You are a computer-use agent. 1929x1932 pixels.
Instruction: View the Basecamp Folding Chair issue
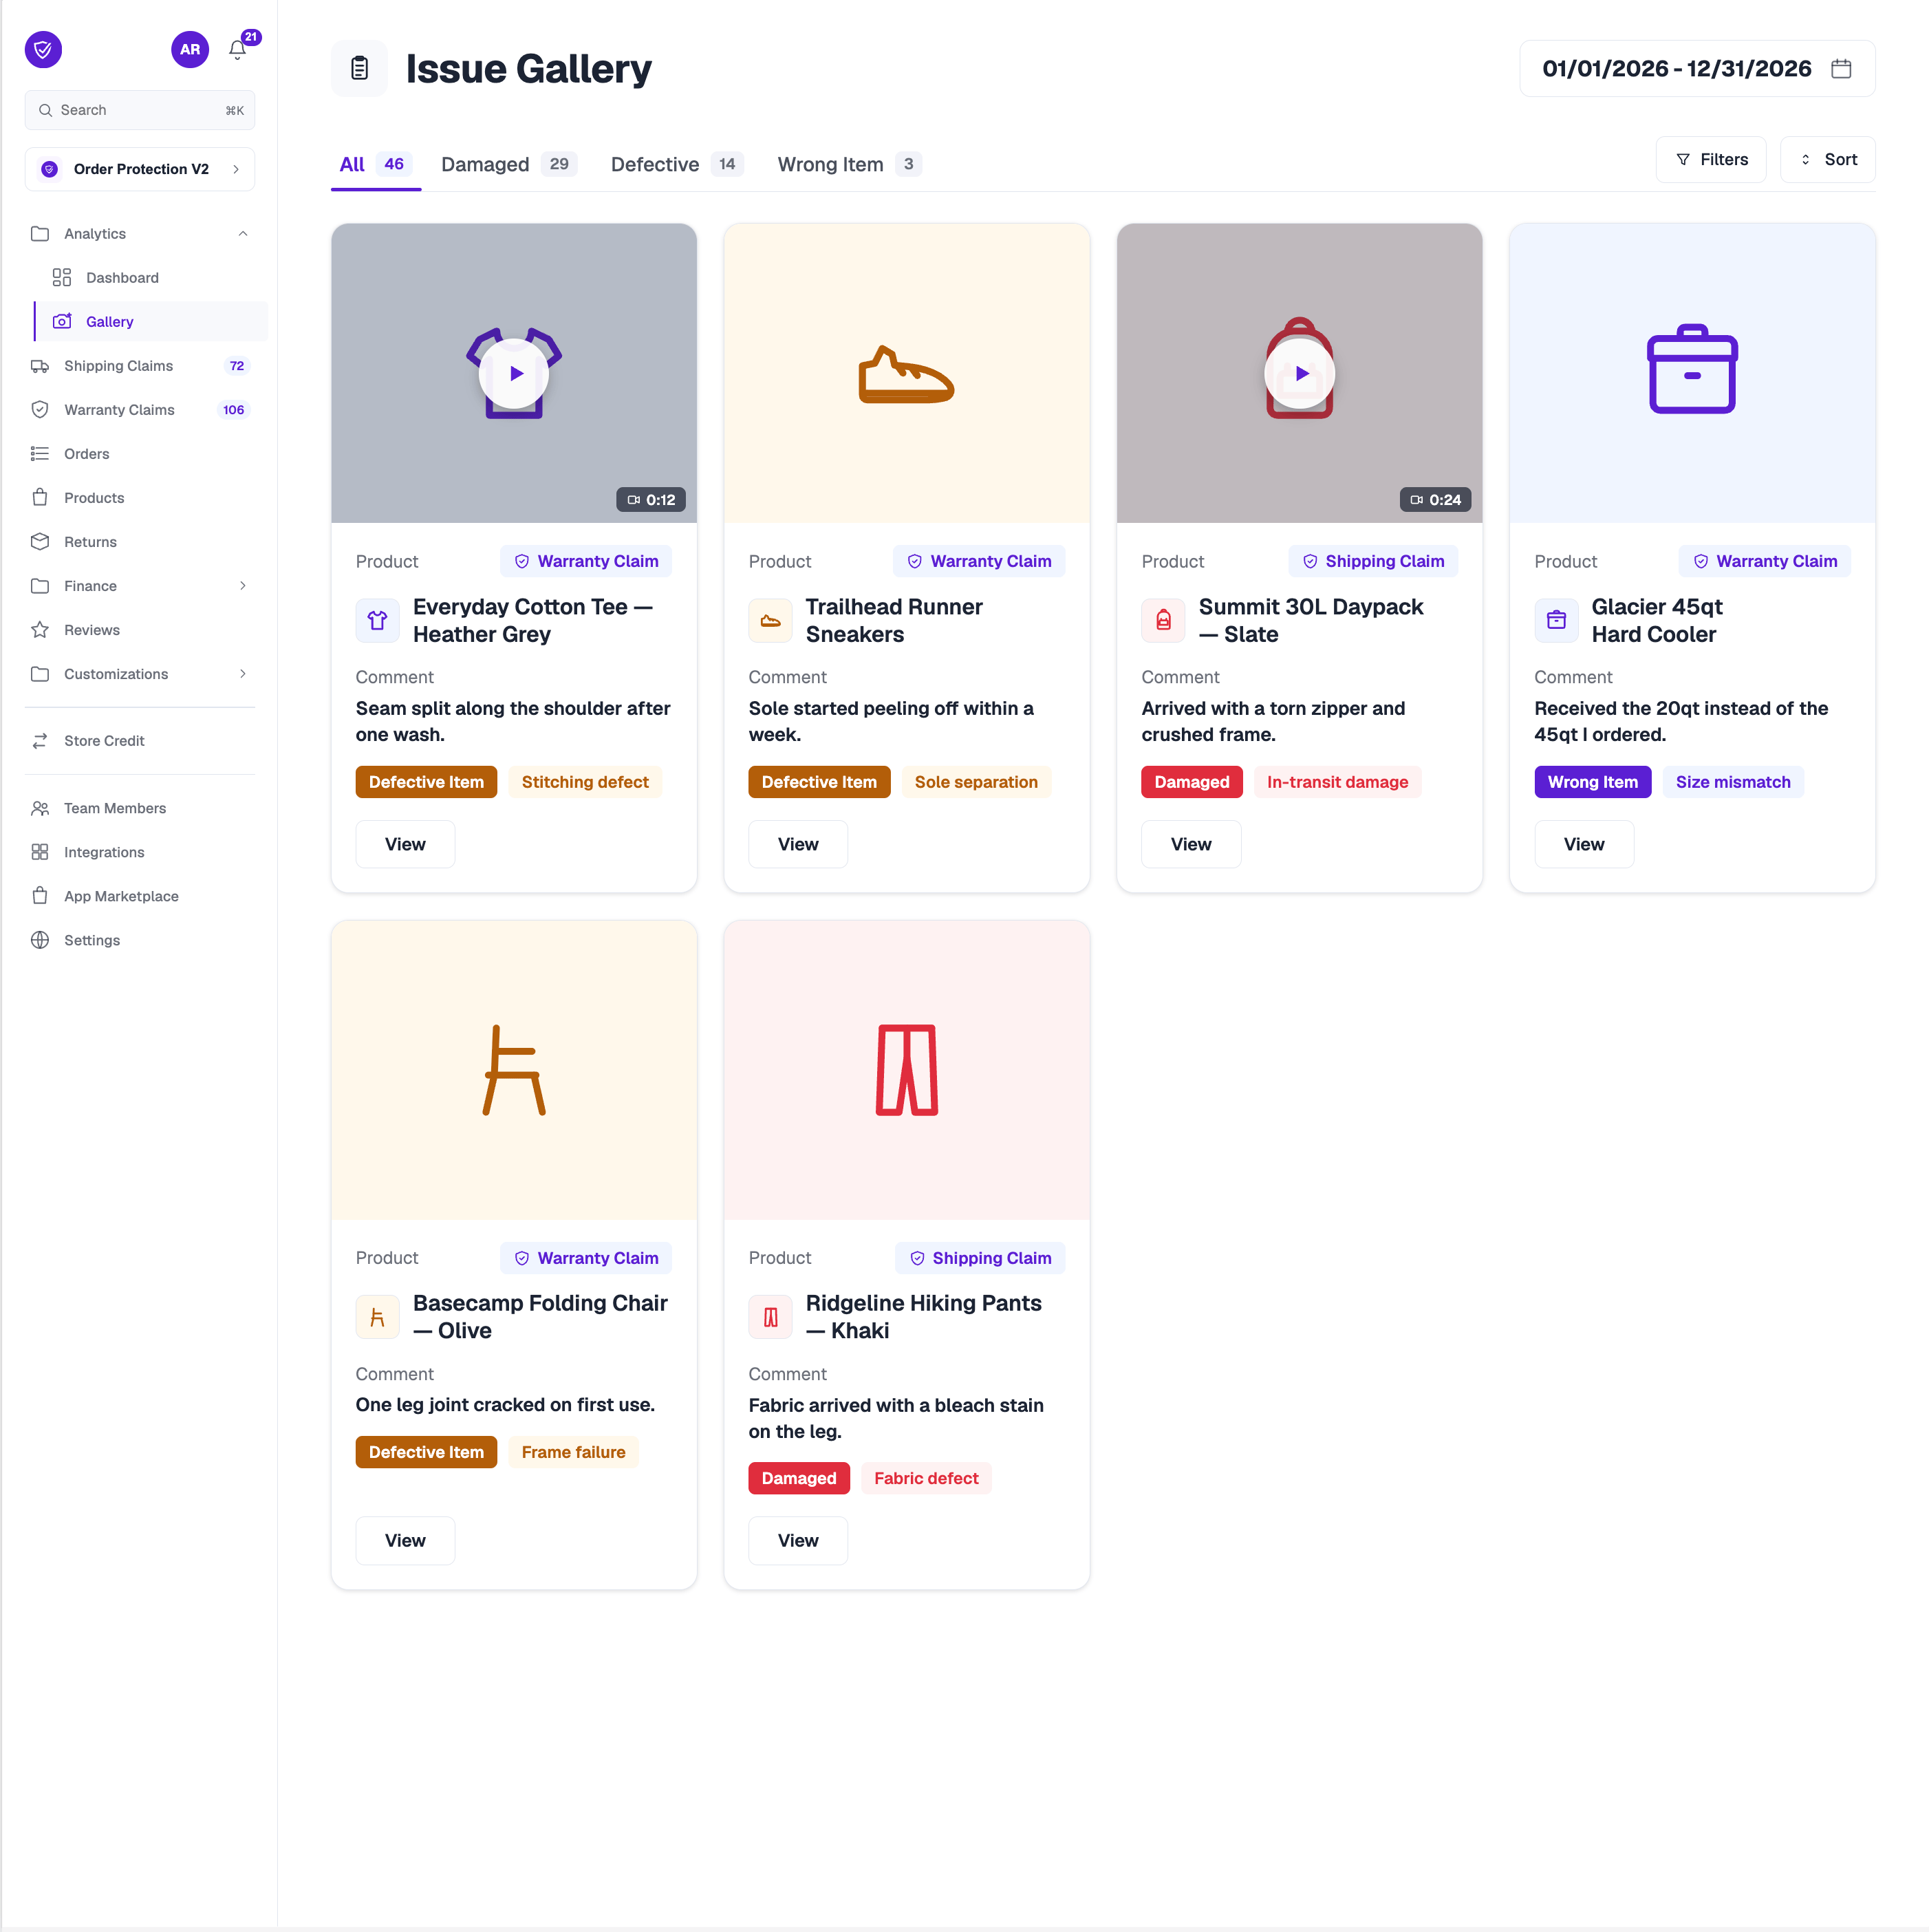[x=405, y=1540]
